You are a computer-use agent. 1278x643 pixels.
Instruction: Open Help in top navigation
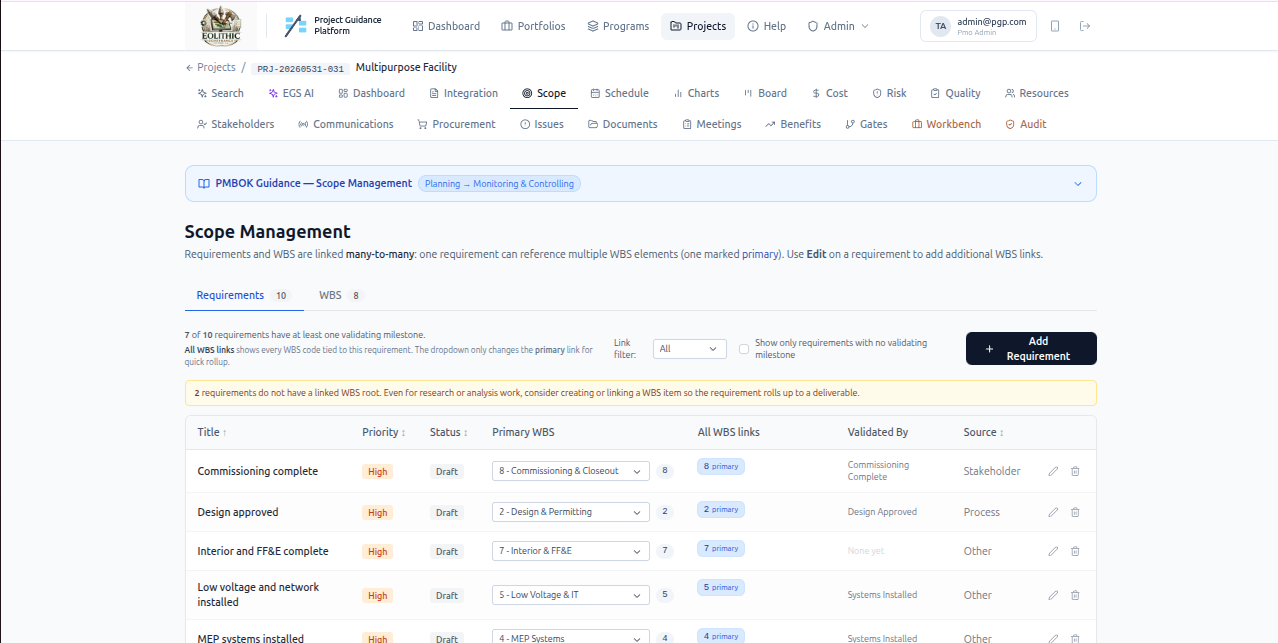[x=766, y=26]
